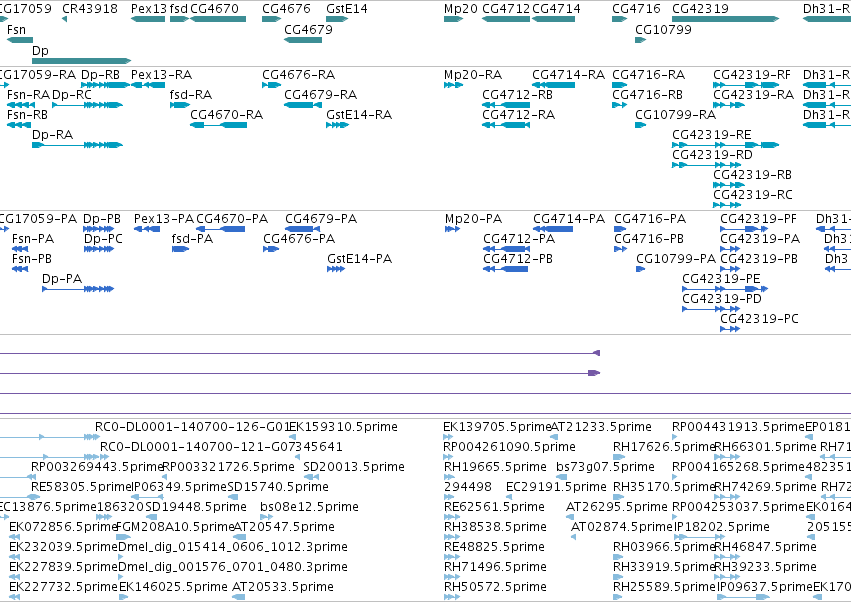Click transcript CG42319-RC
The width and height of the screenshot is (851, 602).
click(x=727, y=205)
